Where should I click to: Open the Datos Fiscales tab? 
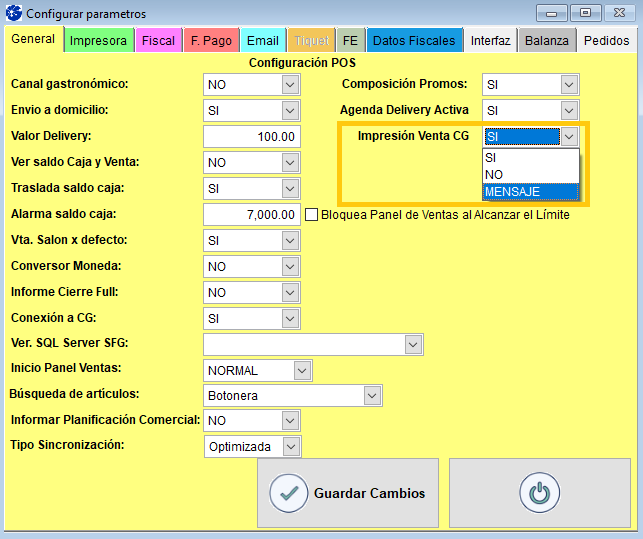click(414, 41)
